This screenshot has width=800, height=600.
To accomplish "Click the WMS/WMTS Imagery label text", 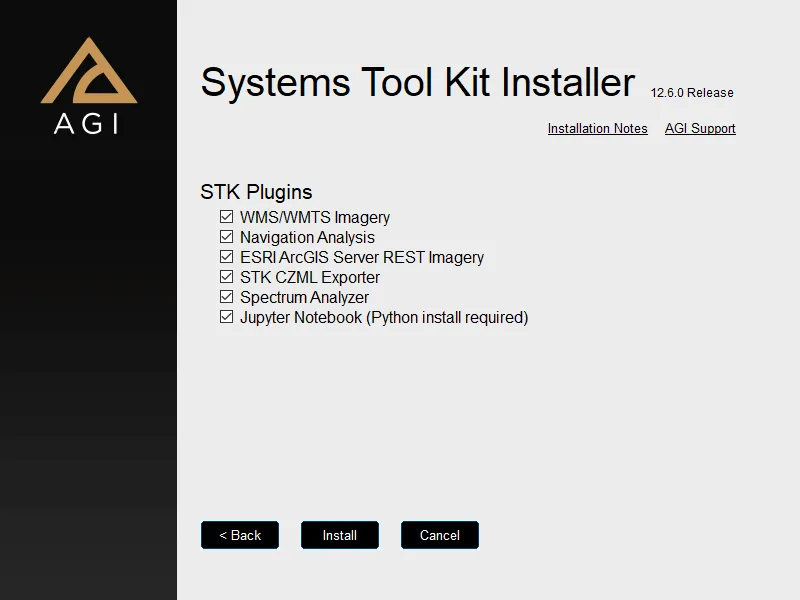I will (x=315, y=217).
